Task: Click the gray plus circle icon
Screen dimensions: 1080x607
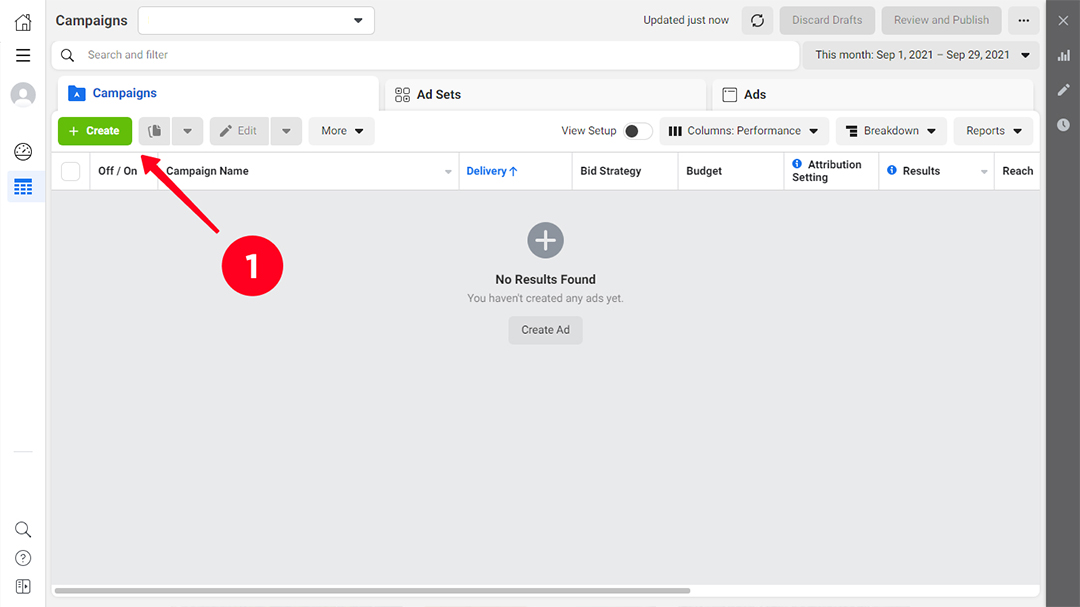Action: 546,240
